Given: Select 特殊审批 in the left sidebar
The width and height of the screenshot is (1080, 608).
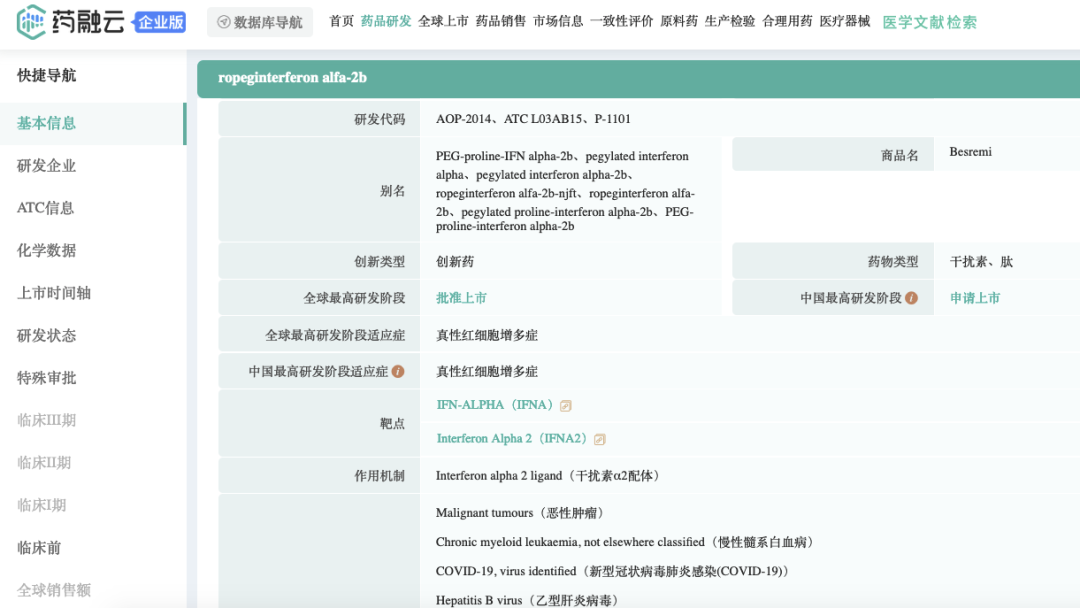Looking at the screenshot, I should pos(46,378).
